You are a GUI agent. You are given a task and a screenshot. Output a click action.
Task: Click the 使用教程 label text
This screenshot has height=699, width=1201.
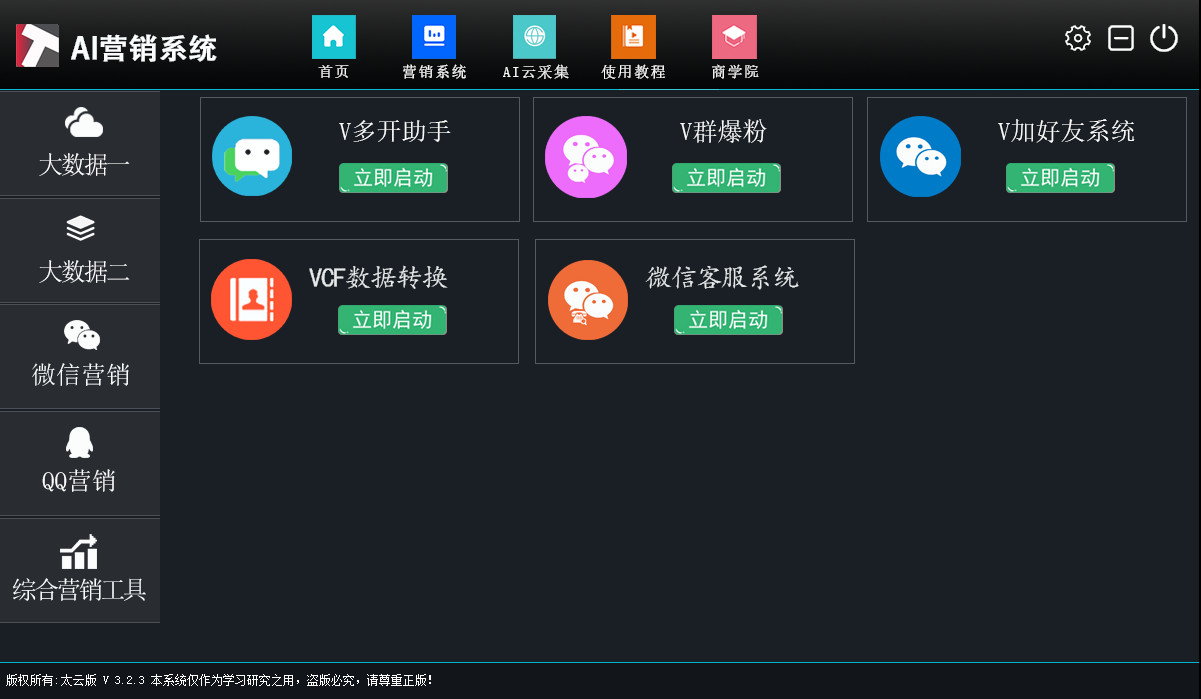(x=634, y=72)
